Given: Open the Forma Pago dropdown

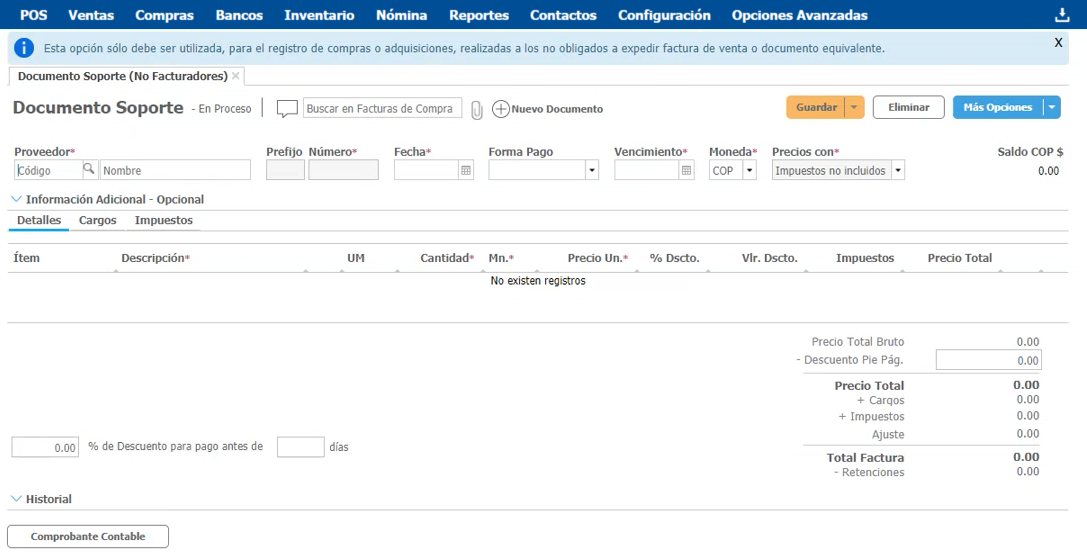Looking at the screenshot, I should click(x=592, y=171).
